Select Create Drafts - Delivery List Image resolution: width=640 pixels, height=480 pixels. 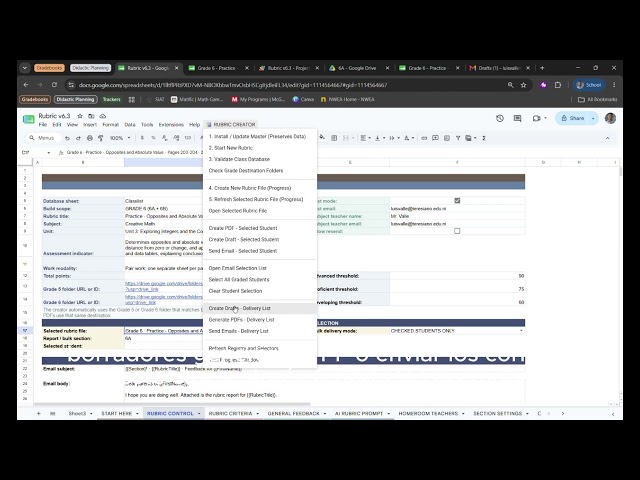coord(260,308)
